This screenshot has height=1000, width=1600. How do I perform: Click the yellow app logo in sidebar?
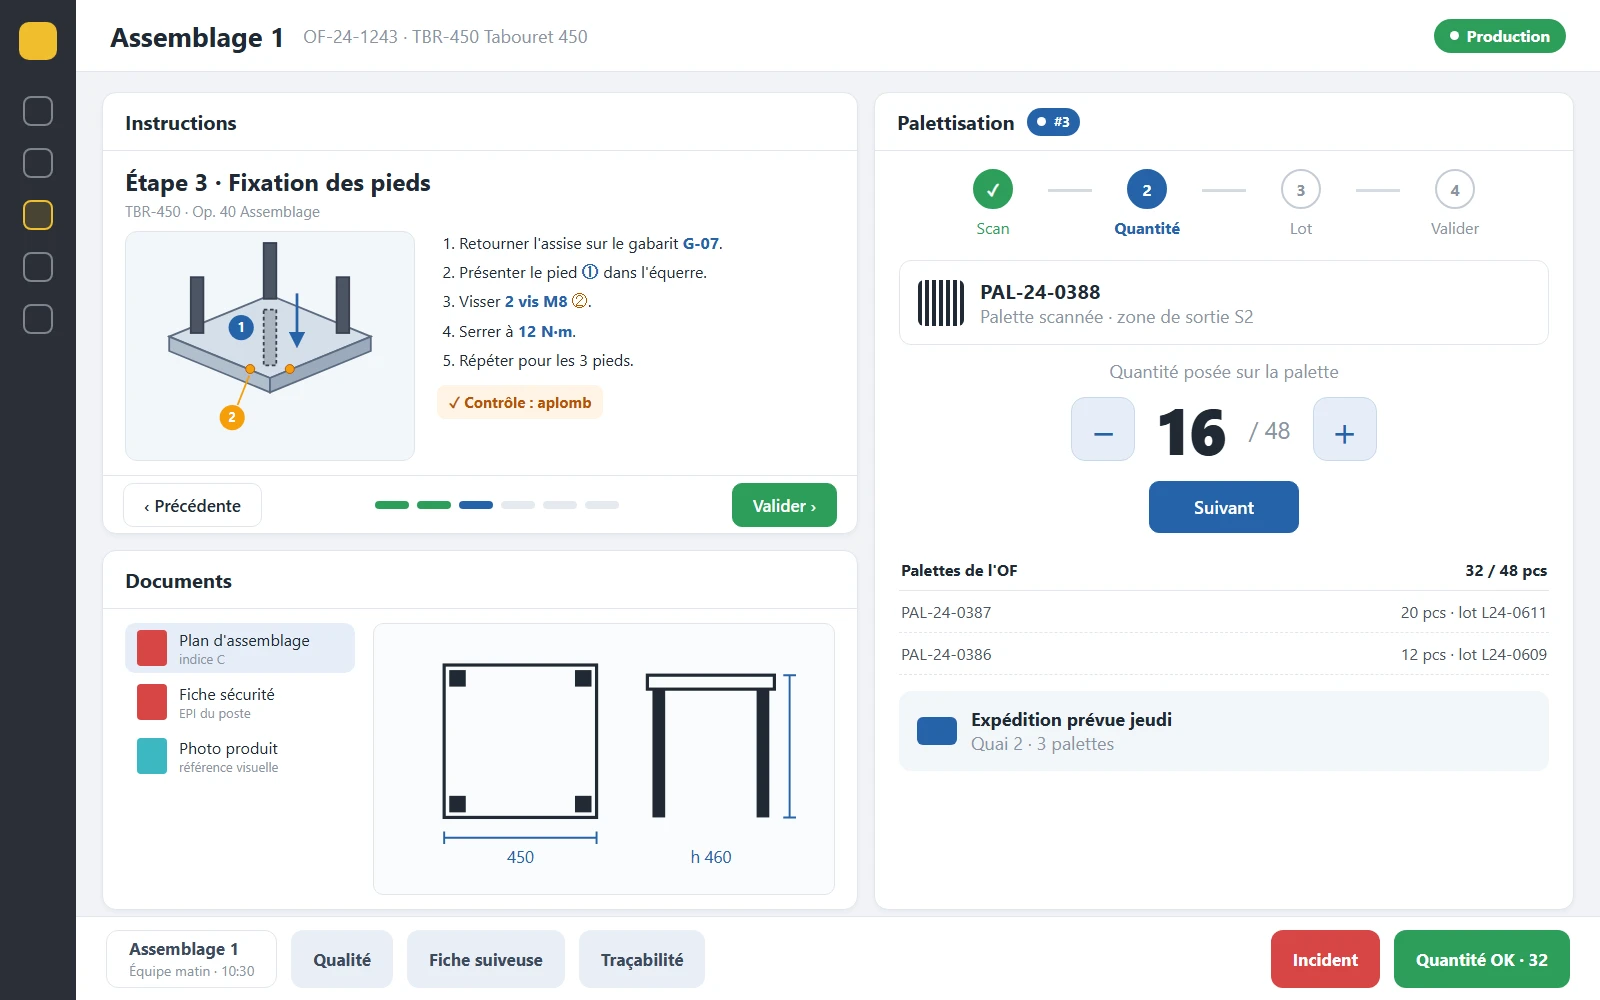(38, 41)
